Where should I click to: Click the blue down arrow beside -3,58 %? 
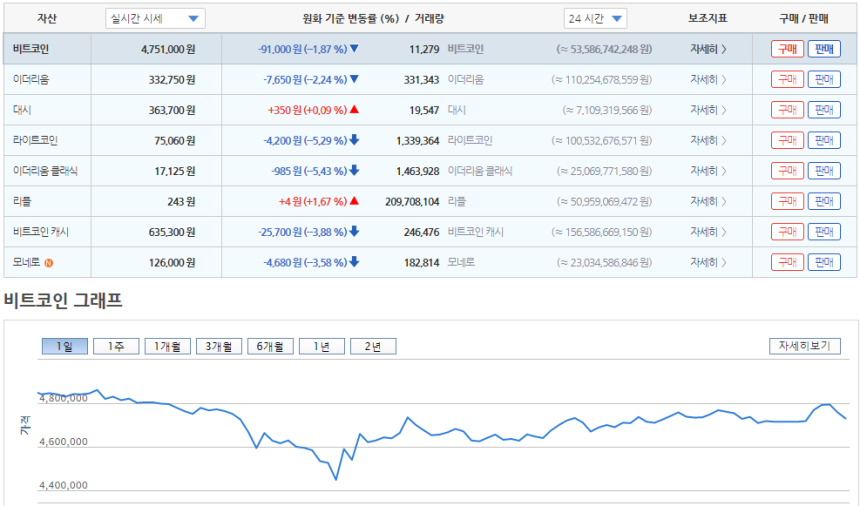coord(354,261)
